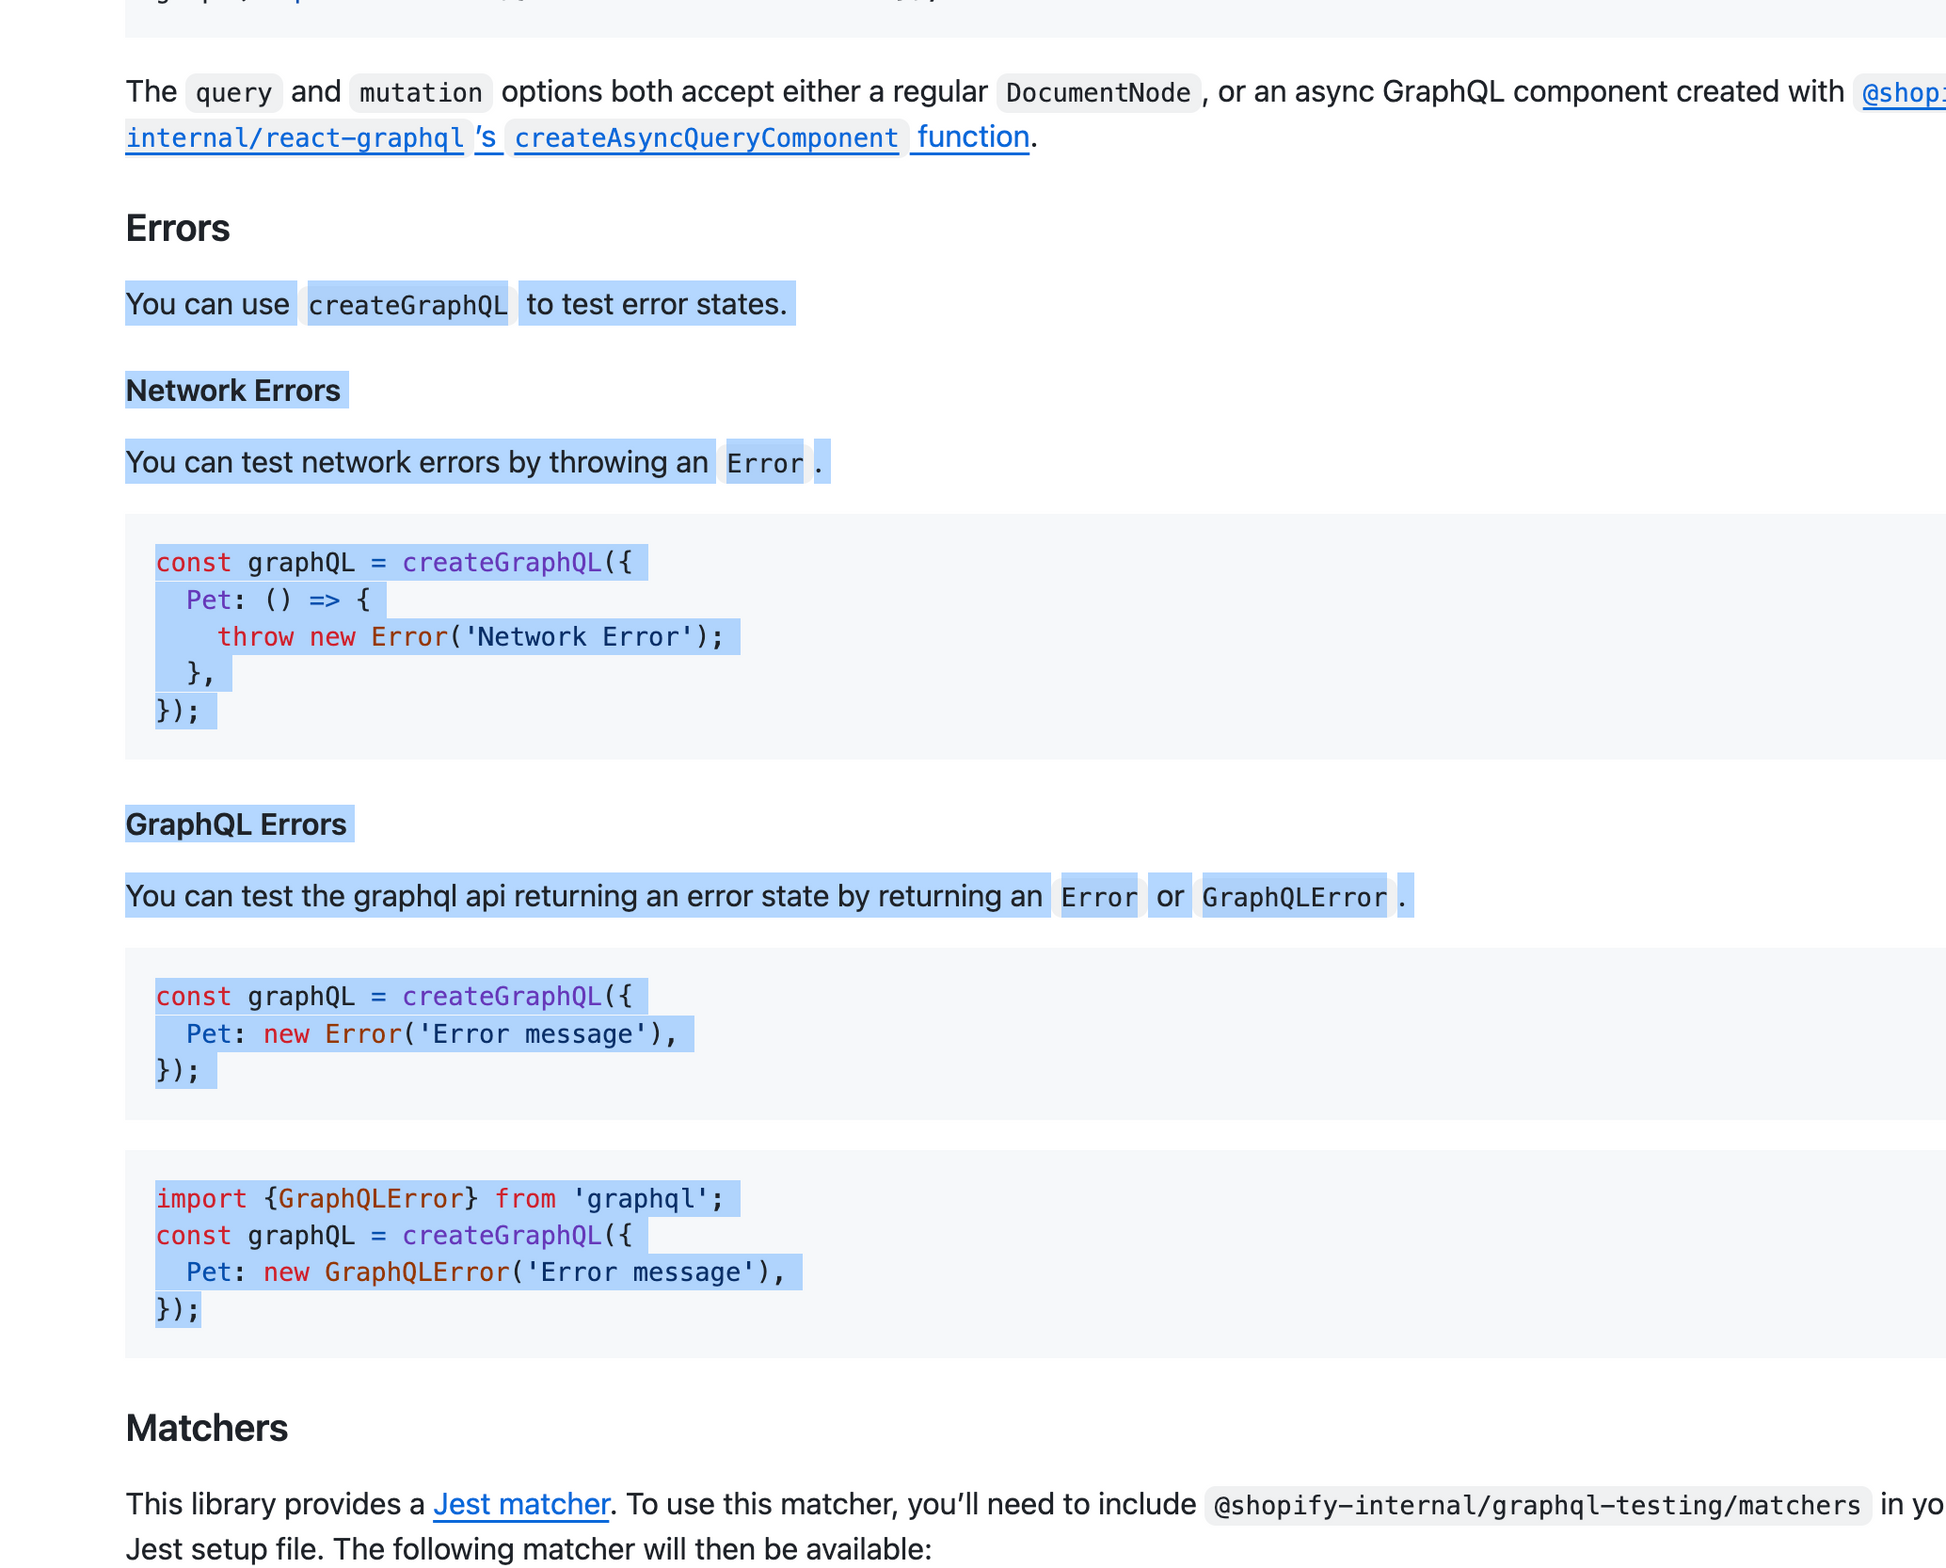Click the Errors section heading

178,229
